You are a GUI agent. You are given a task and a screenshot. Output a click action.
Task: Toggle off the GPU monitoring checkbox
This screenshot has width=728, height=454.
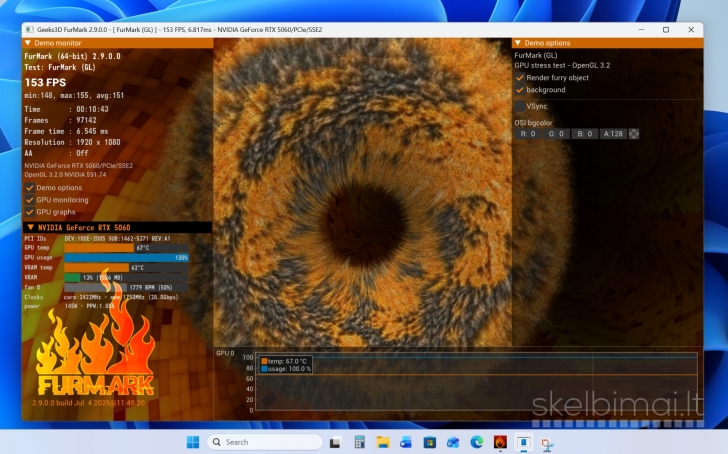30,200
